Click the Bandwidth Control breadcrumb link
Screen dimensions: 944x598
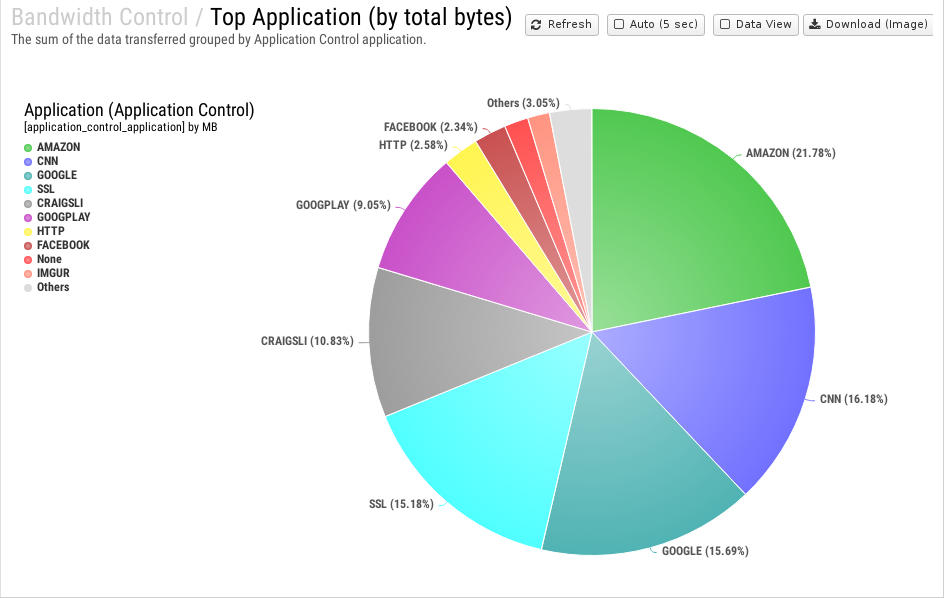(100, 17)
